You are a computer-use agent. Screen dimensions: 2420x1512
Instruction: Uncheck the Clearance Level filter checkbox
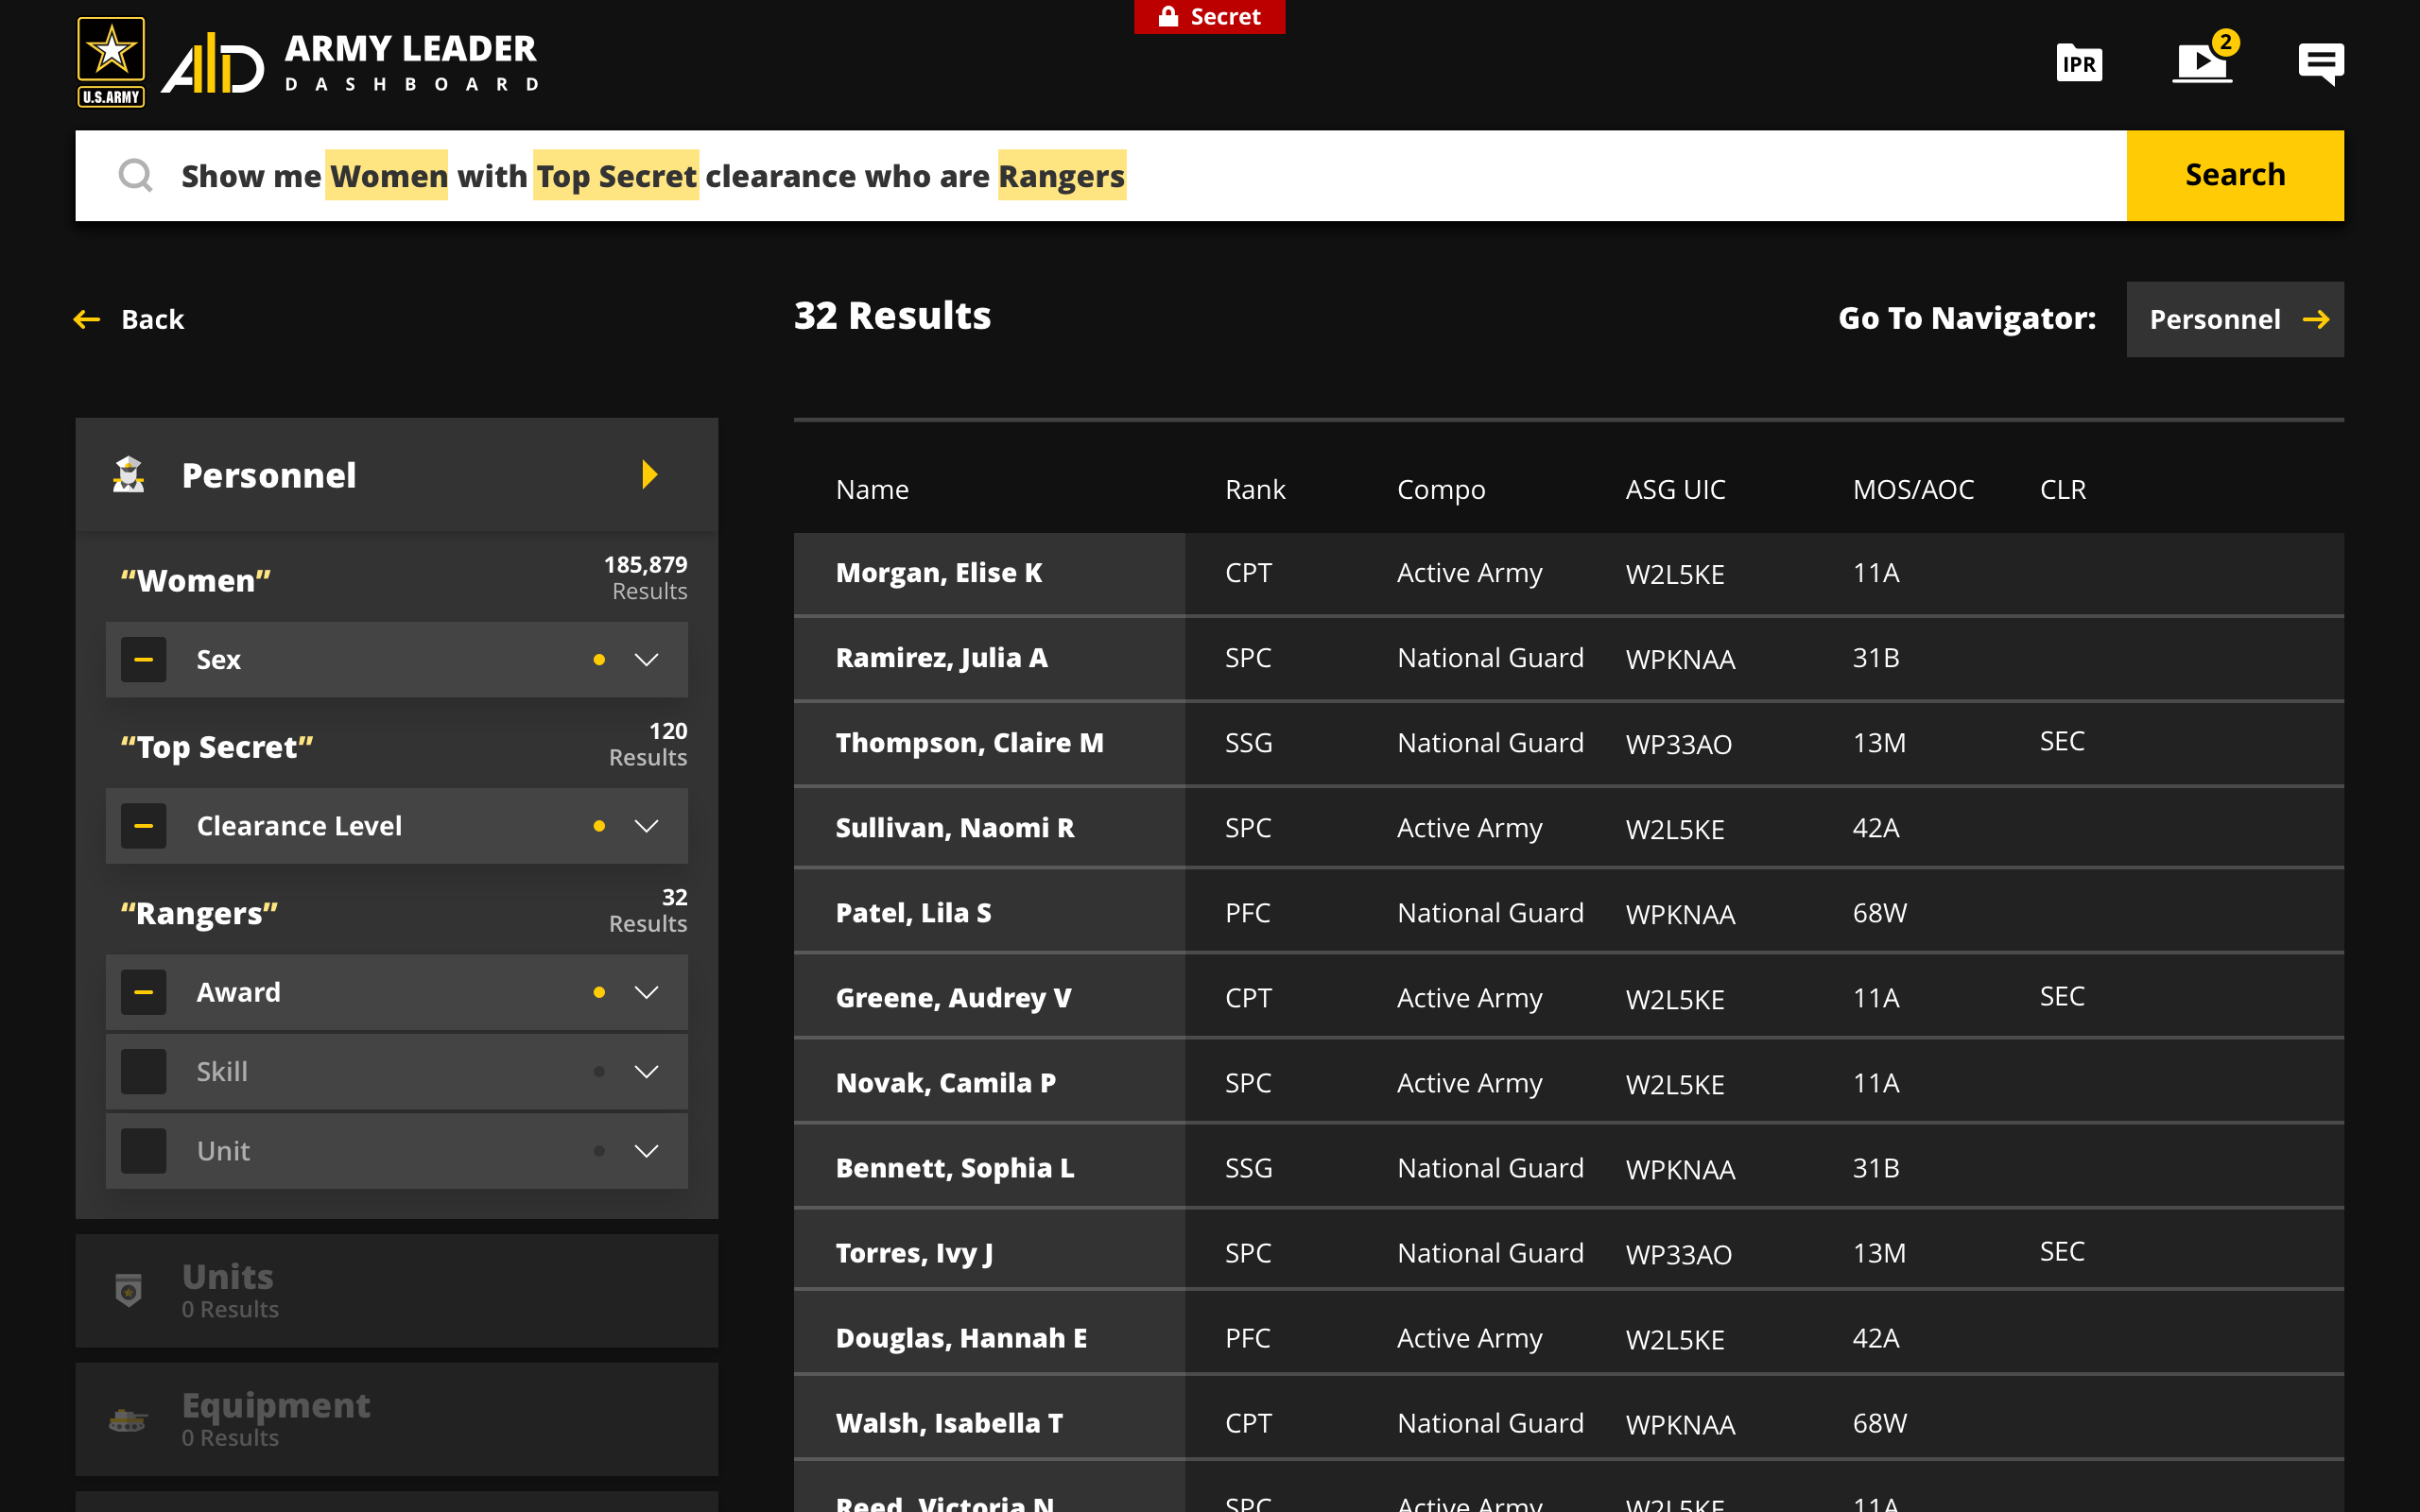pos(143,826)
